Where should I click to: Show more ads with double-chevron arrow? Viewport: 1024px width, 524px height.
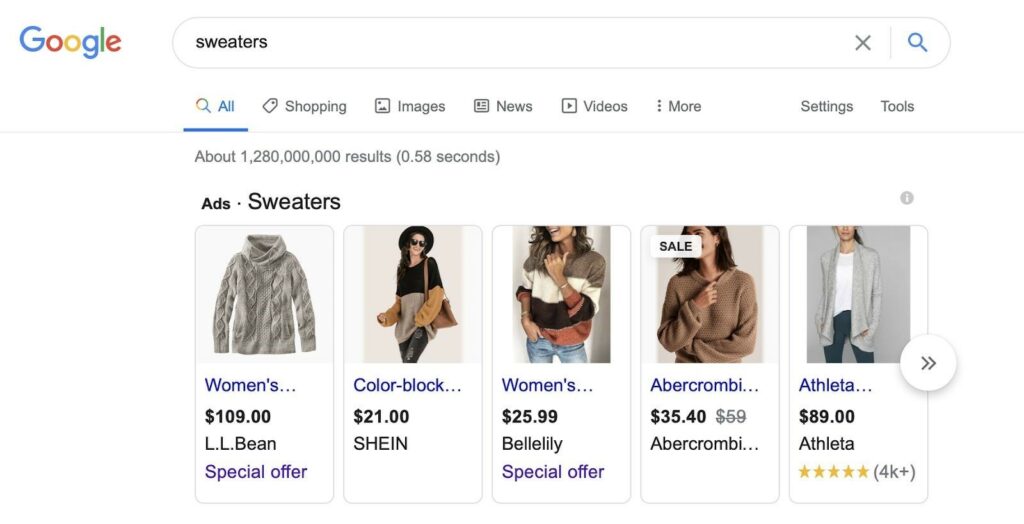click(x=928, y=363)
